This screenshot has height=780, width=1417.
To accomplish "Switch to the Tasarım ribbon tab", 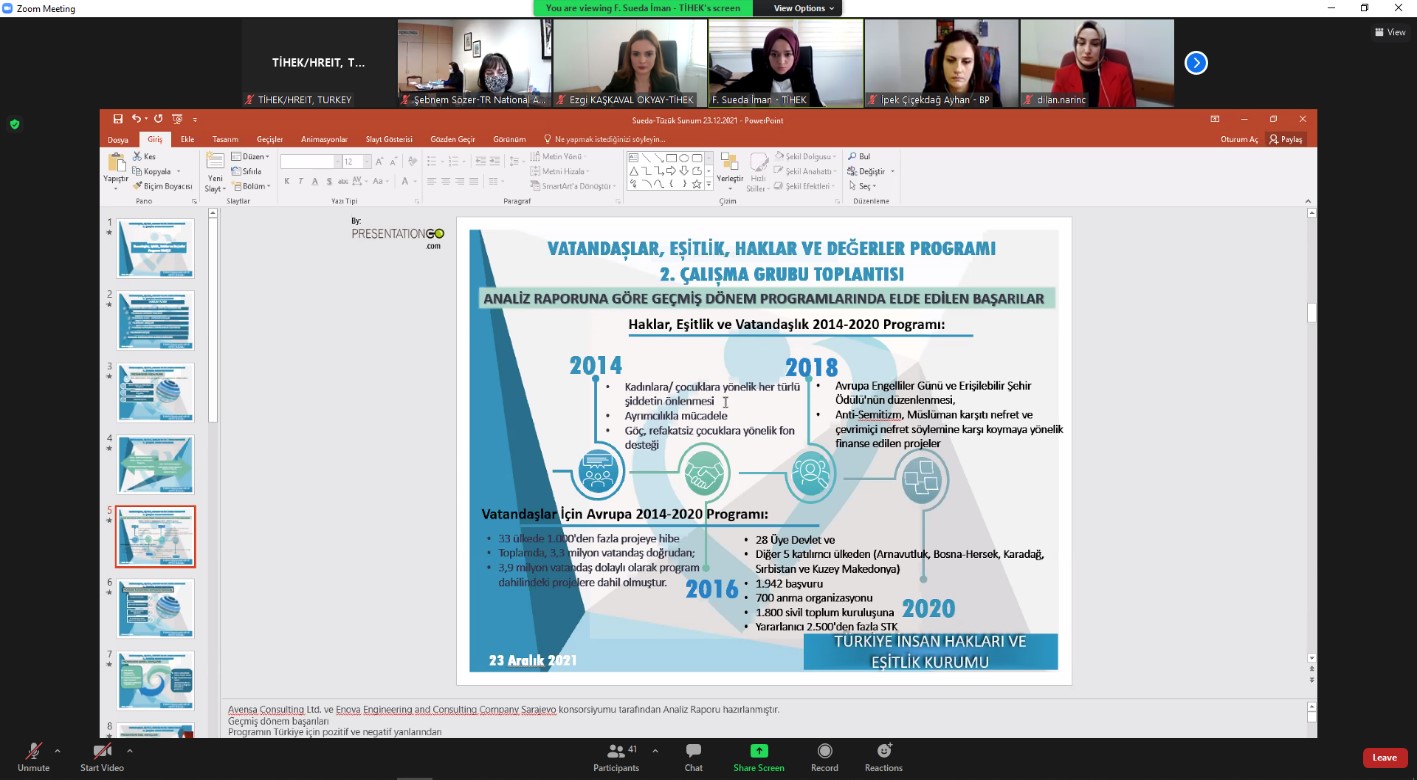I will pos(225,139).
